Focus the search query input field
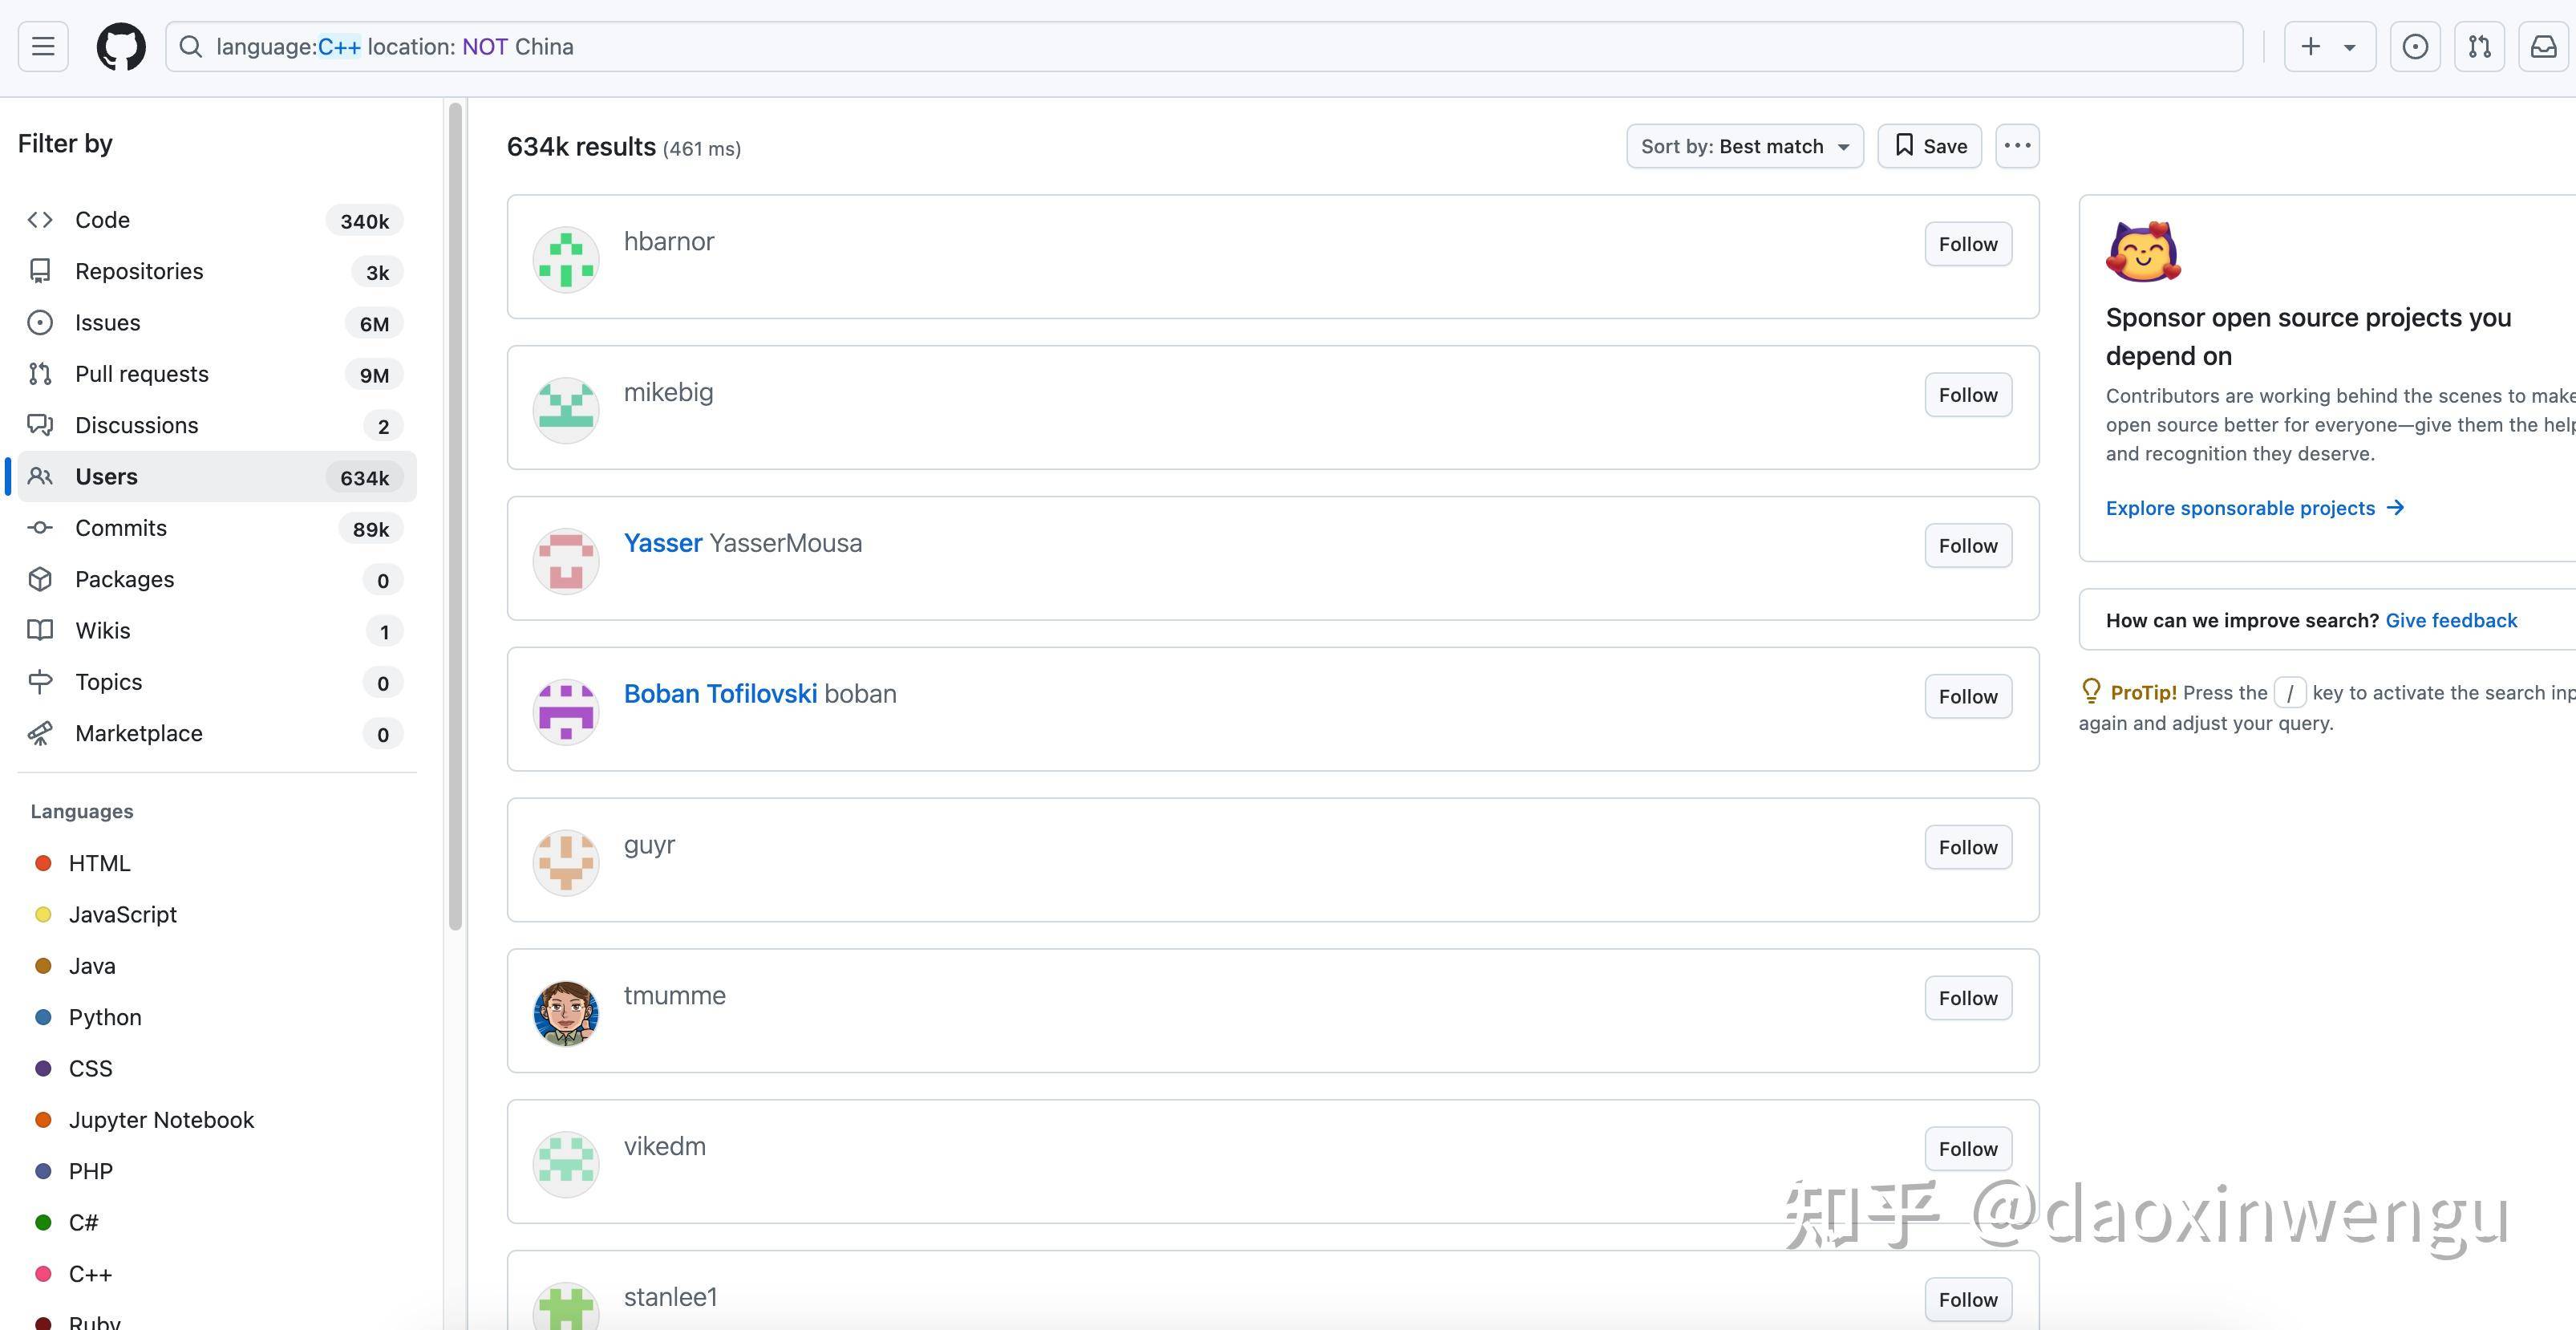 pyautogui.click(x=1204, y=46)
